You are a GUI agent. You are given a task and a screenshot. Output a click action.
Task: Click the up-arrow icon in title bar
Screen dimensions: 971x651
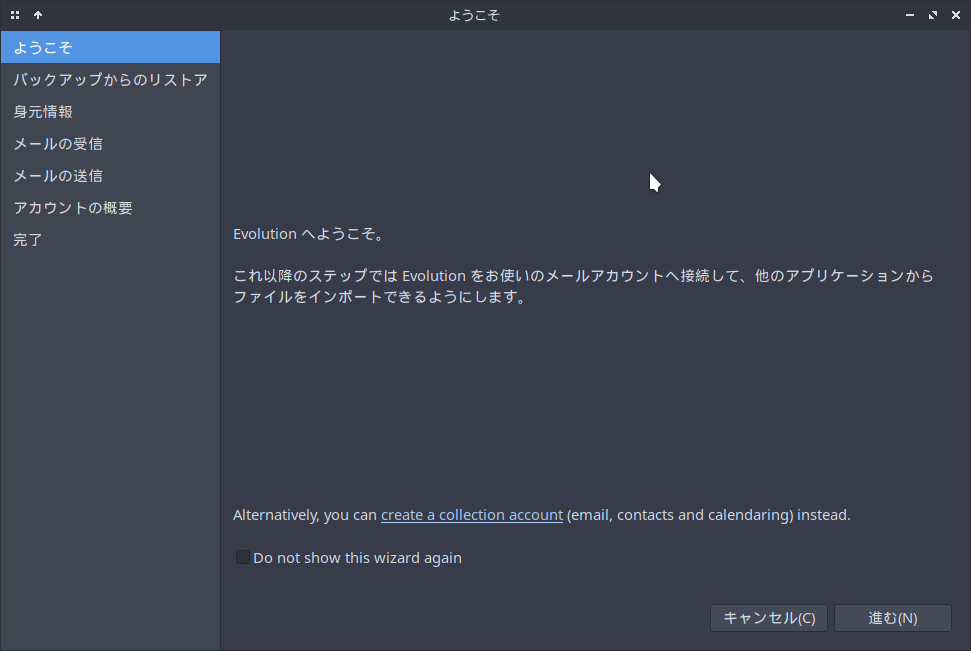[x=38, y=15]
